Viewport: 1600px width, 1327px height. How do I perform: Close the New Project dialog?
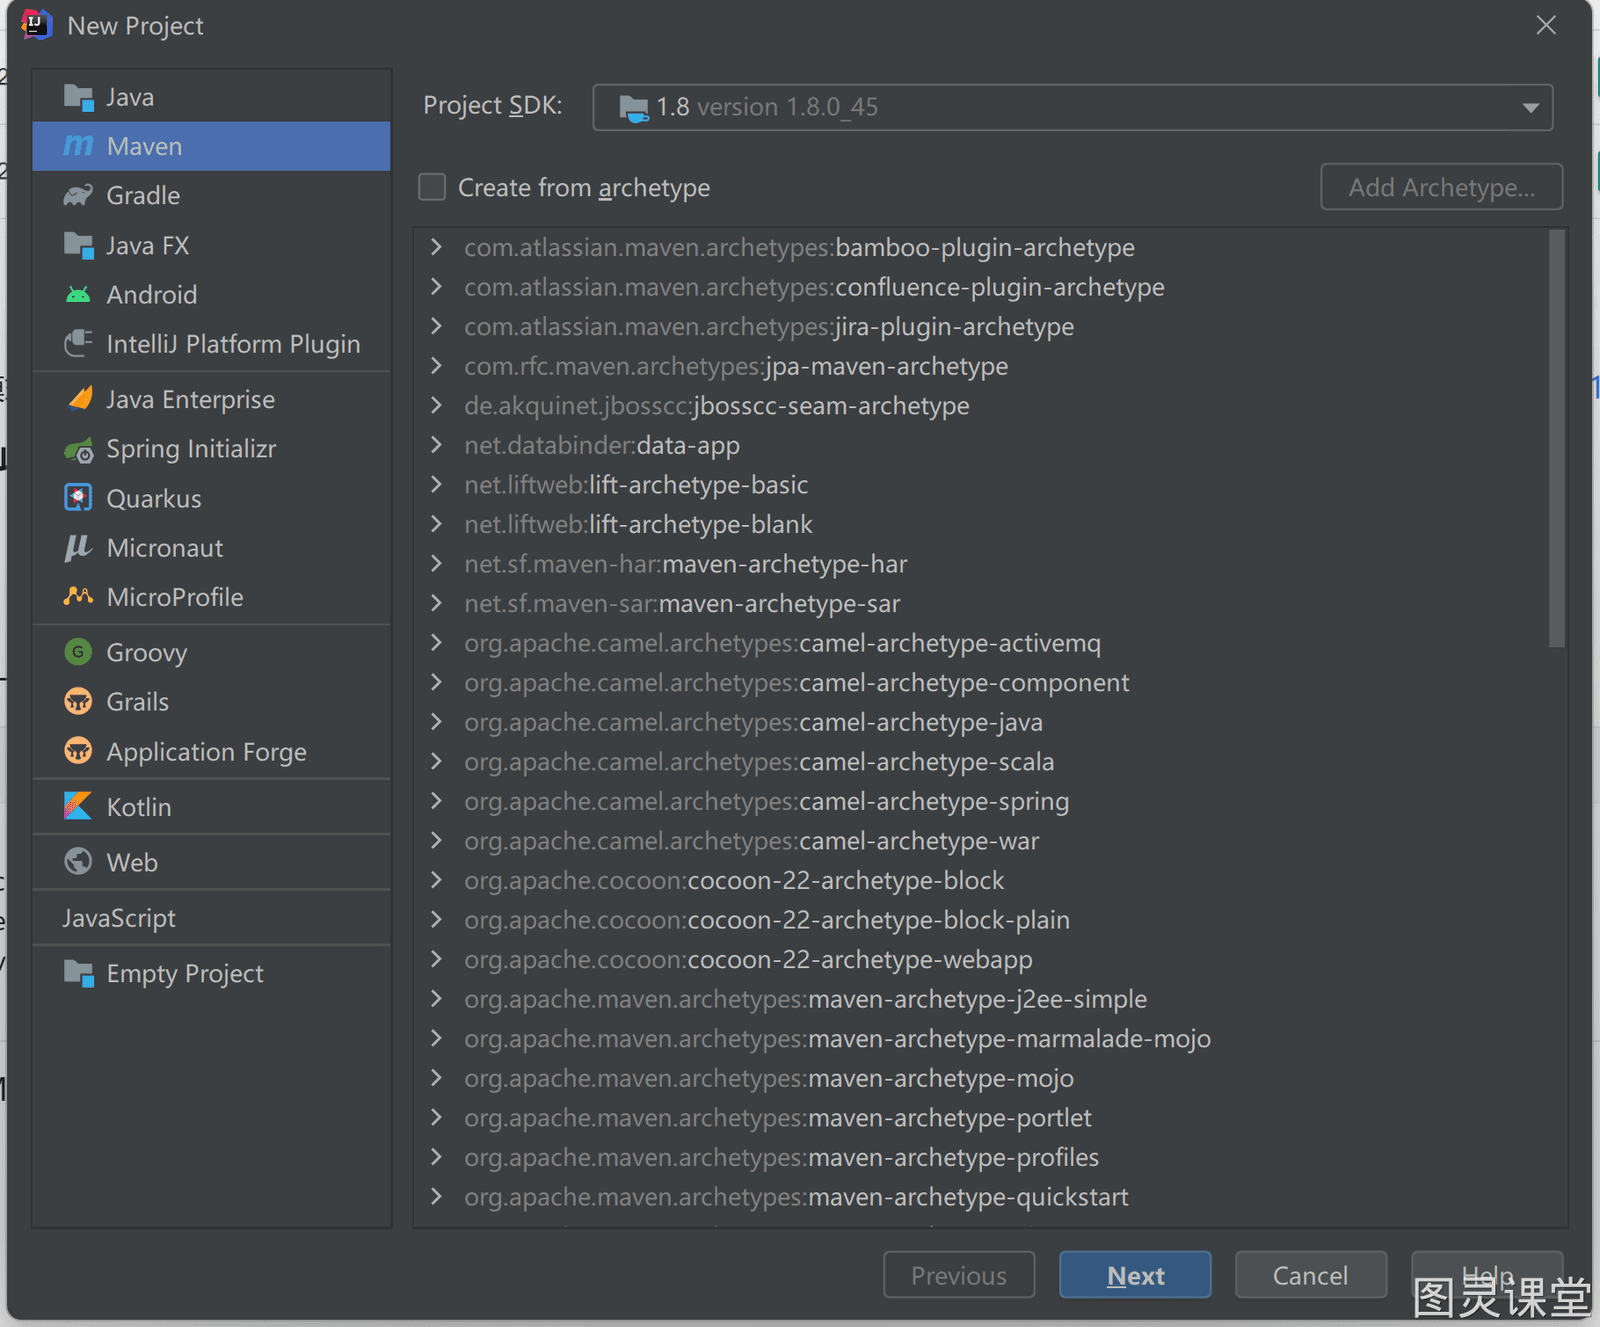1546,25
